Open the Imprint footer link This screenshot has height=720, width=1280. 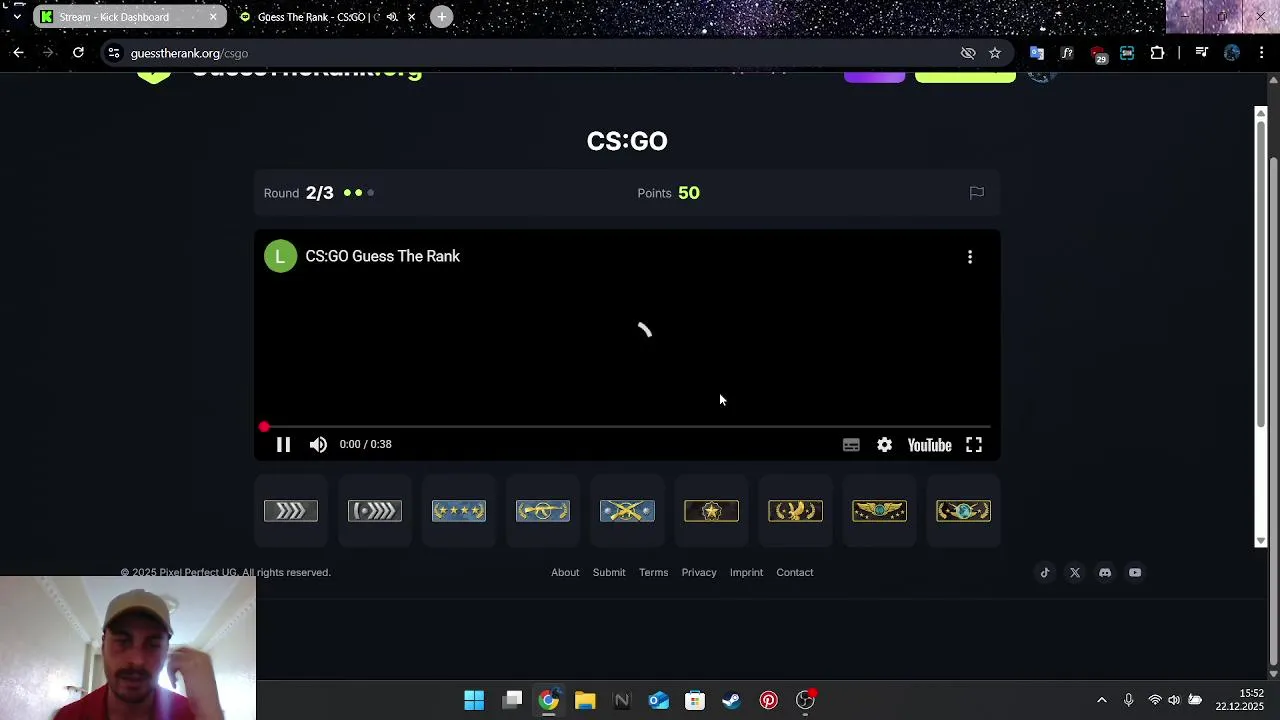(x=746, y=572)
